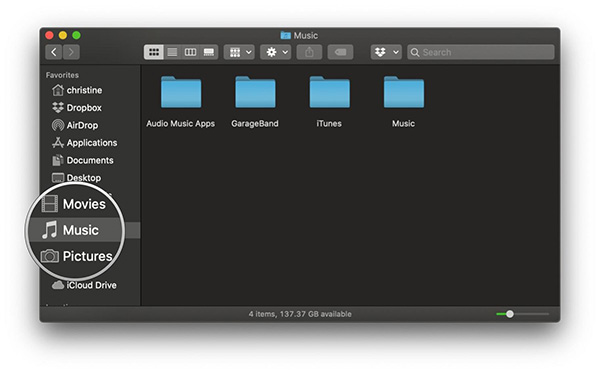Viewport: 600px width, 374px height.
Task: Click the Desktop monitor icon
Action: click(x=58, y=178)
